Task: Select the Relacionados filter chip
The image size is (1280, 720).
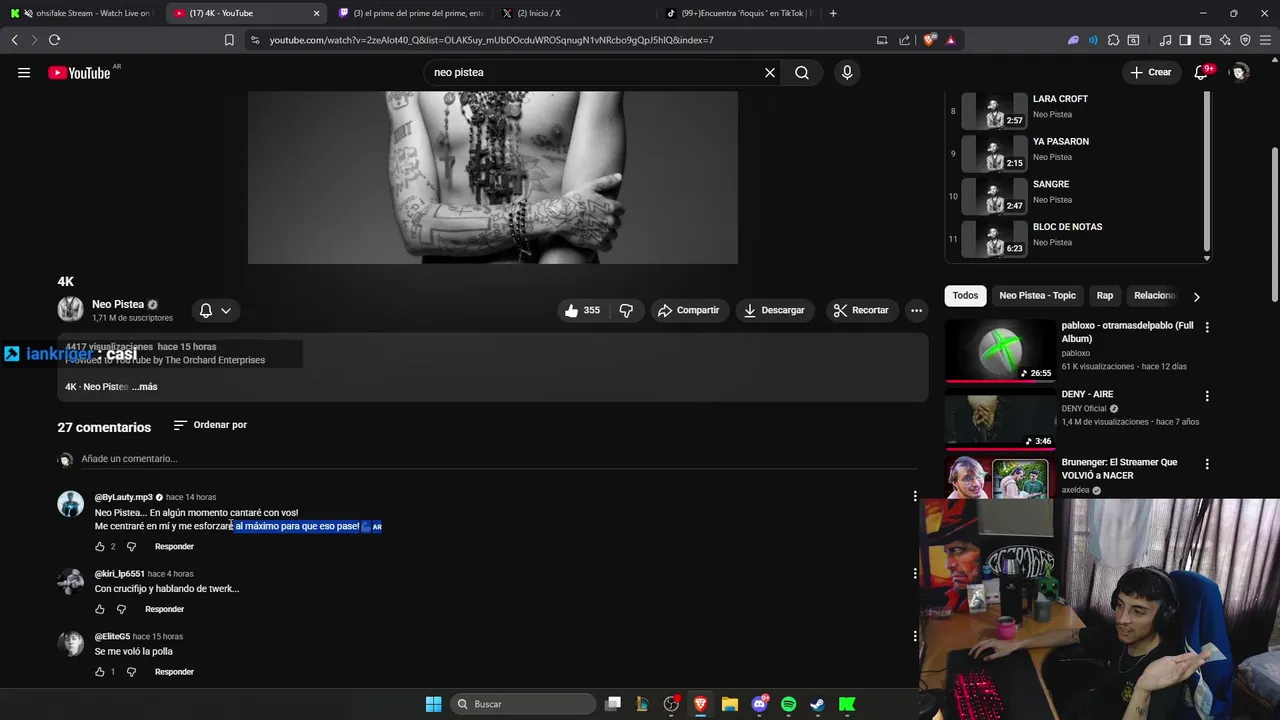Action: pos(1155,296)
